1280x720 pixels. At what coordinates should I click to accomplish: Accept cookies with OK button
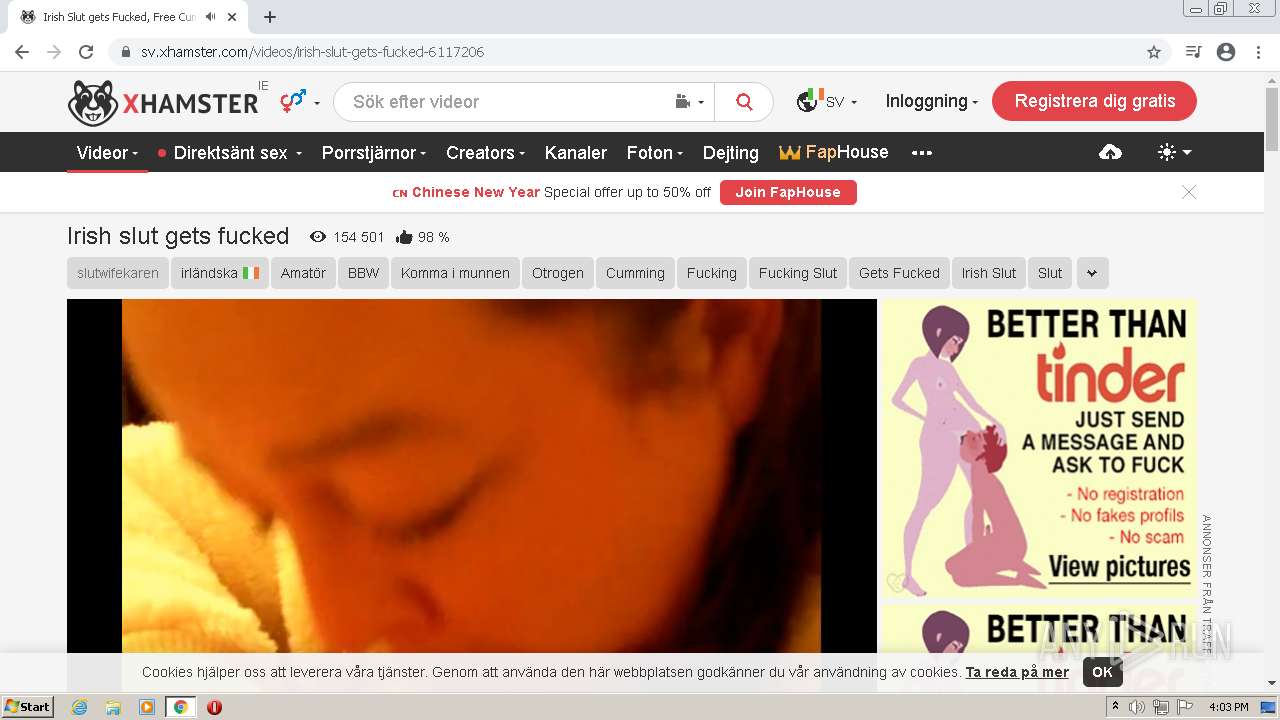[x=1102, y=672]
